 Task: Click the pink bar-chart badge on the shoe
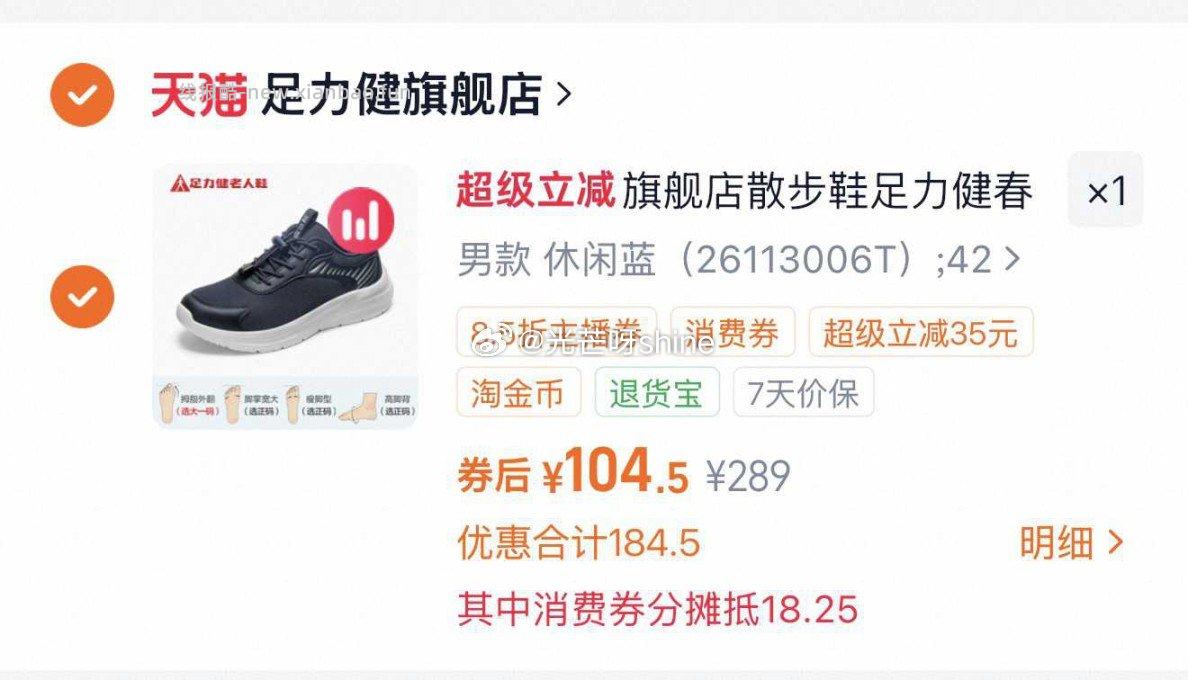pos(361,220)
